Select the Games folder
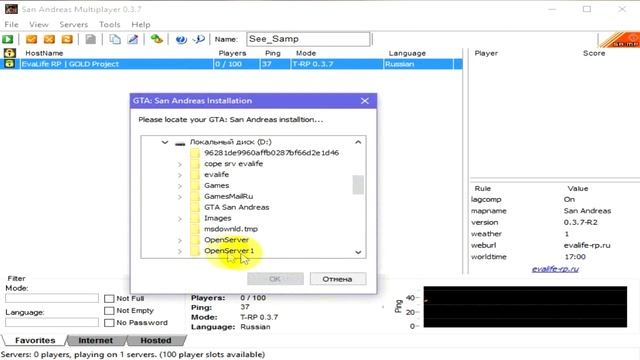Image resolution: width=640 pixels, height=360 pixels. point(216,185)
